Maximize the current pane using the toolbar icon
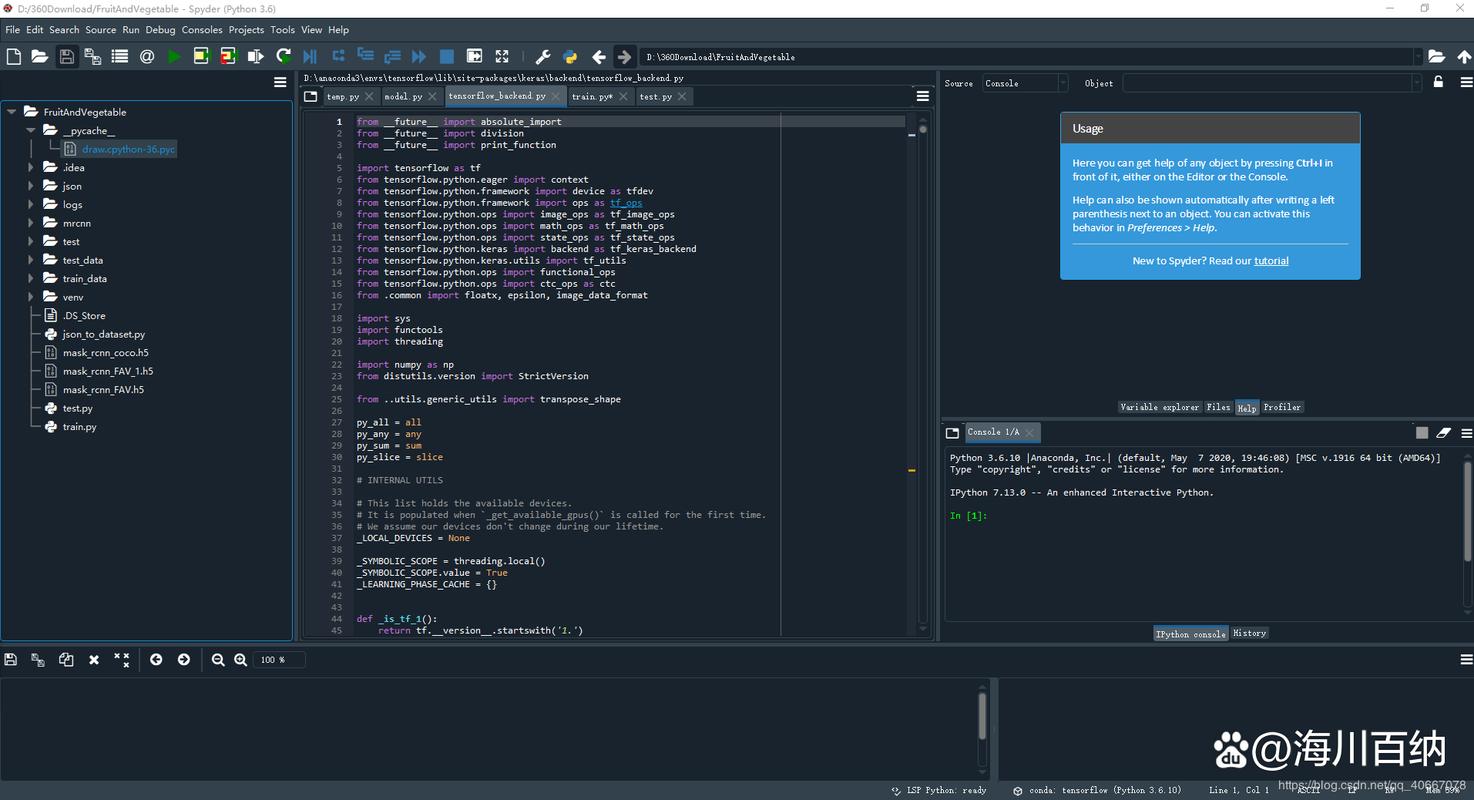Image resolution: width=1474 pixels, height=800 pixels. coord(502,57)
